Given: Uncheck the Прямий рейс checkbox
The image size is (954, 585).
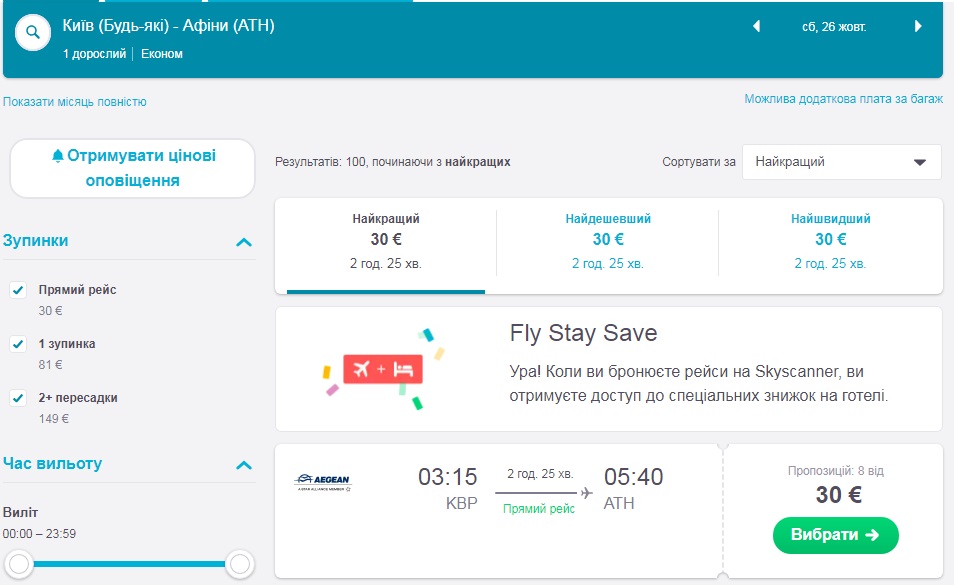Looking at the screenshot, I should (x=18, y=290).
